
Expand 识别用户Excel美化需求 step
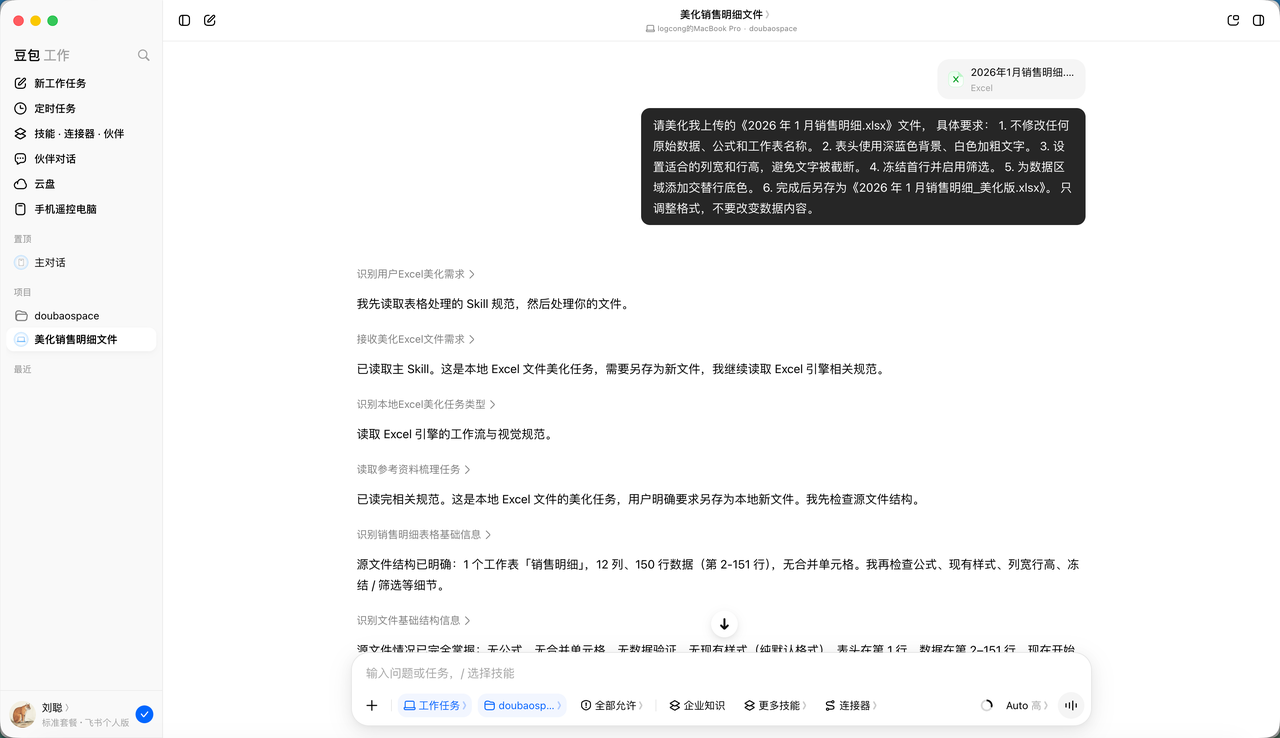tap(416, 274)
